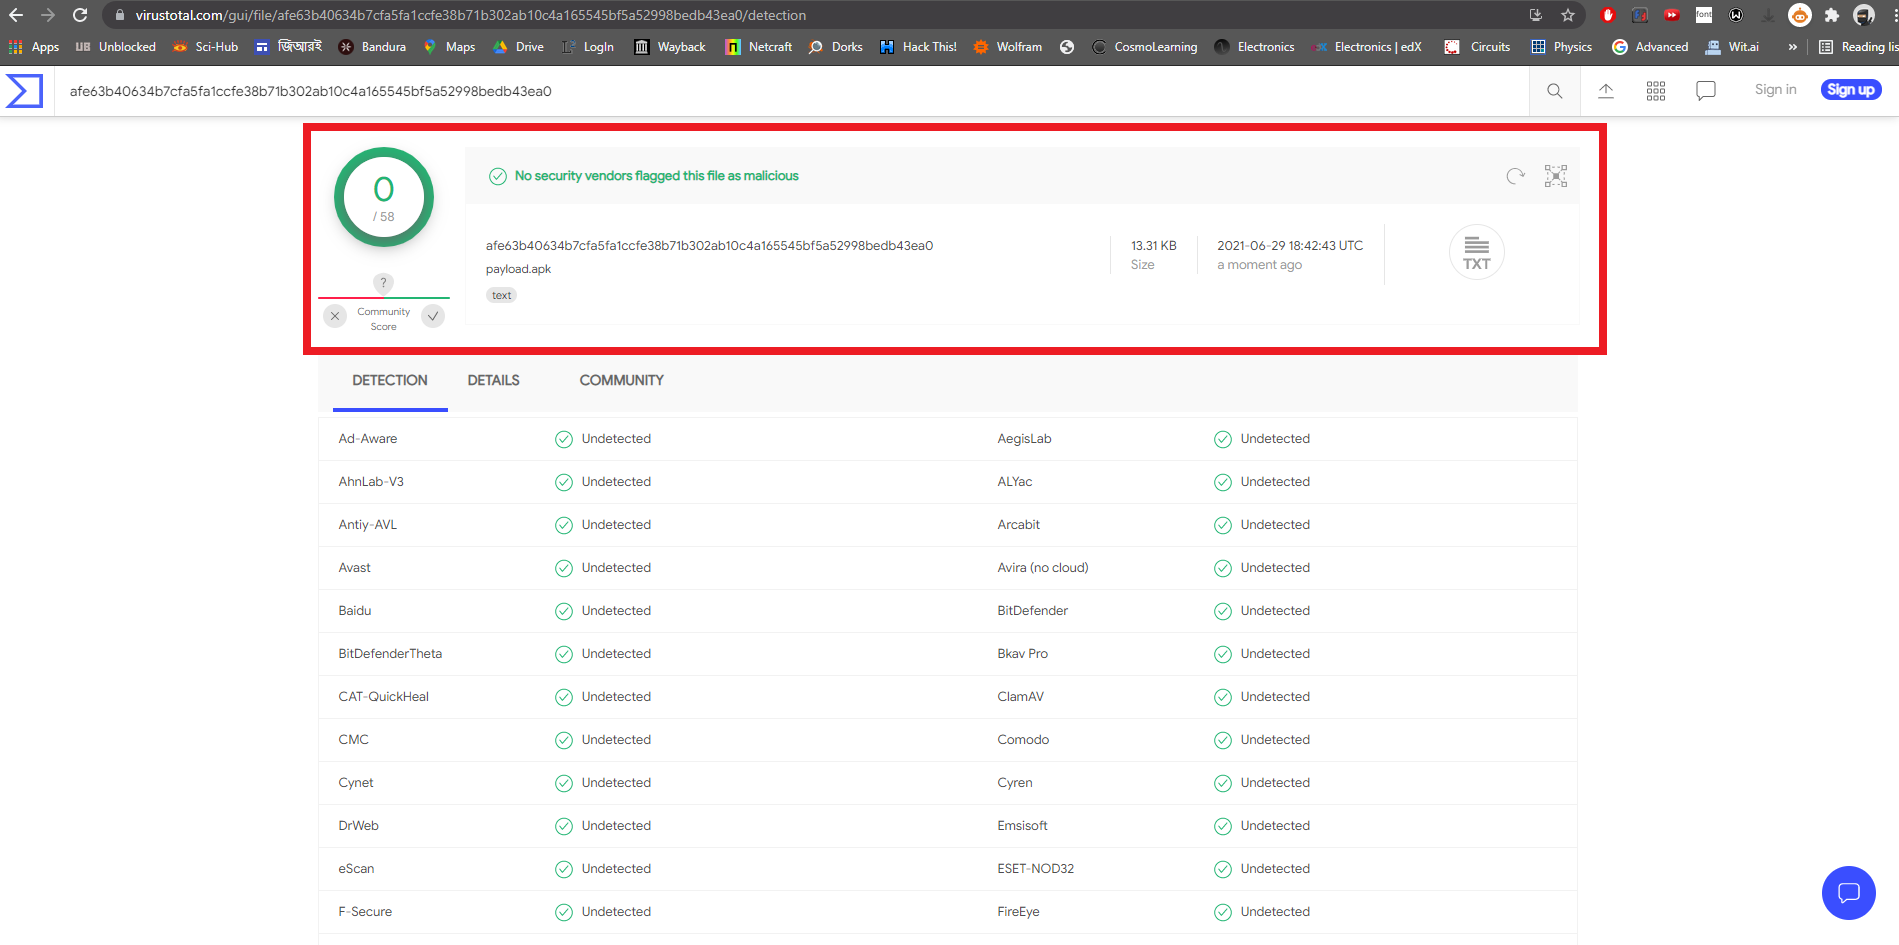The height and width of the screenshot is (945, 1899).
Task: Vote harmless with community checkmark button
Action: coord(433,316)
